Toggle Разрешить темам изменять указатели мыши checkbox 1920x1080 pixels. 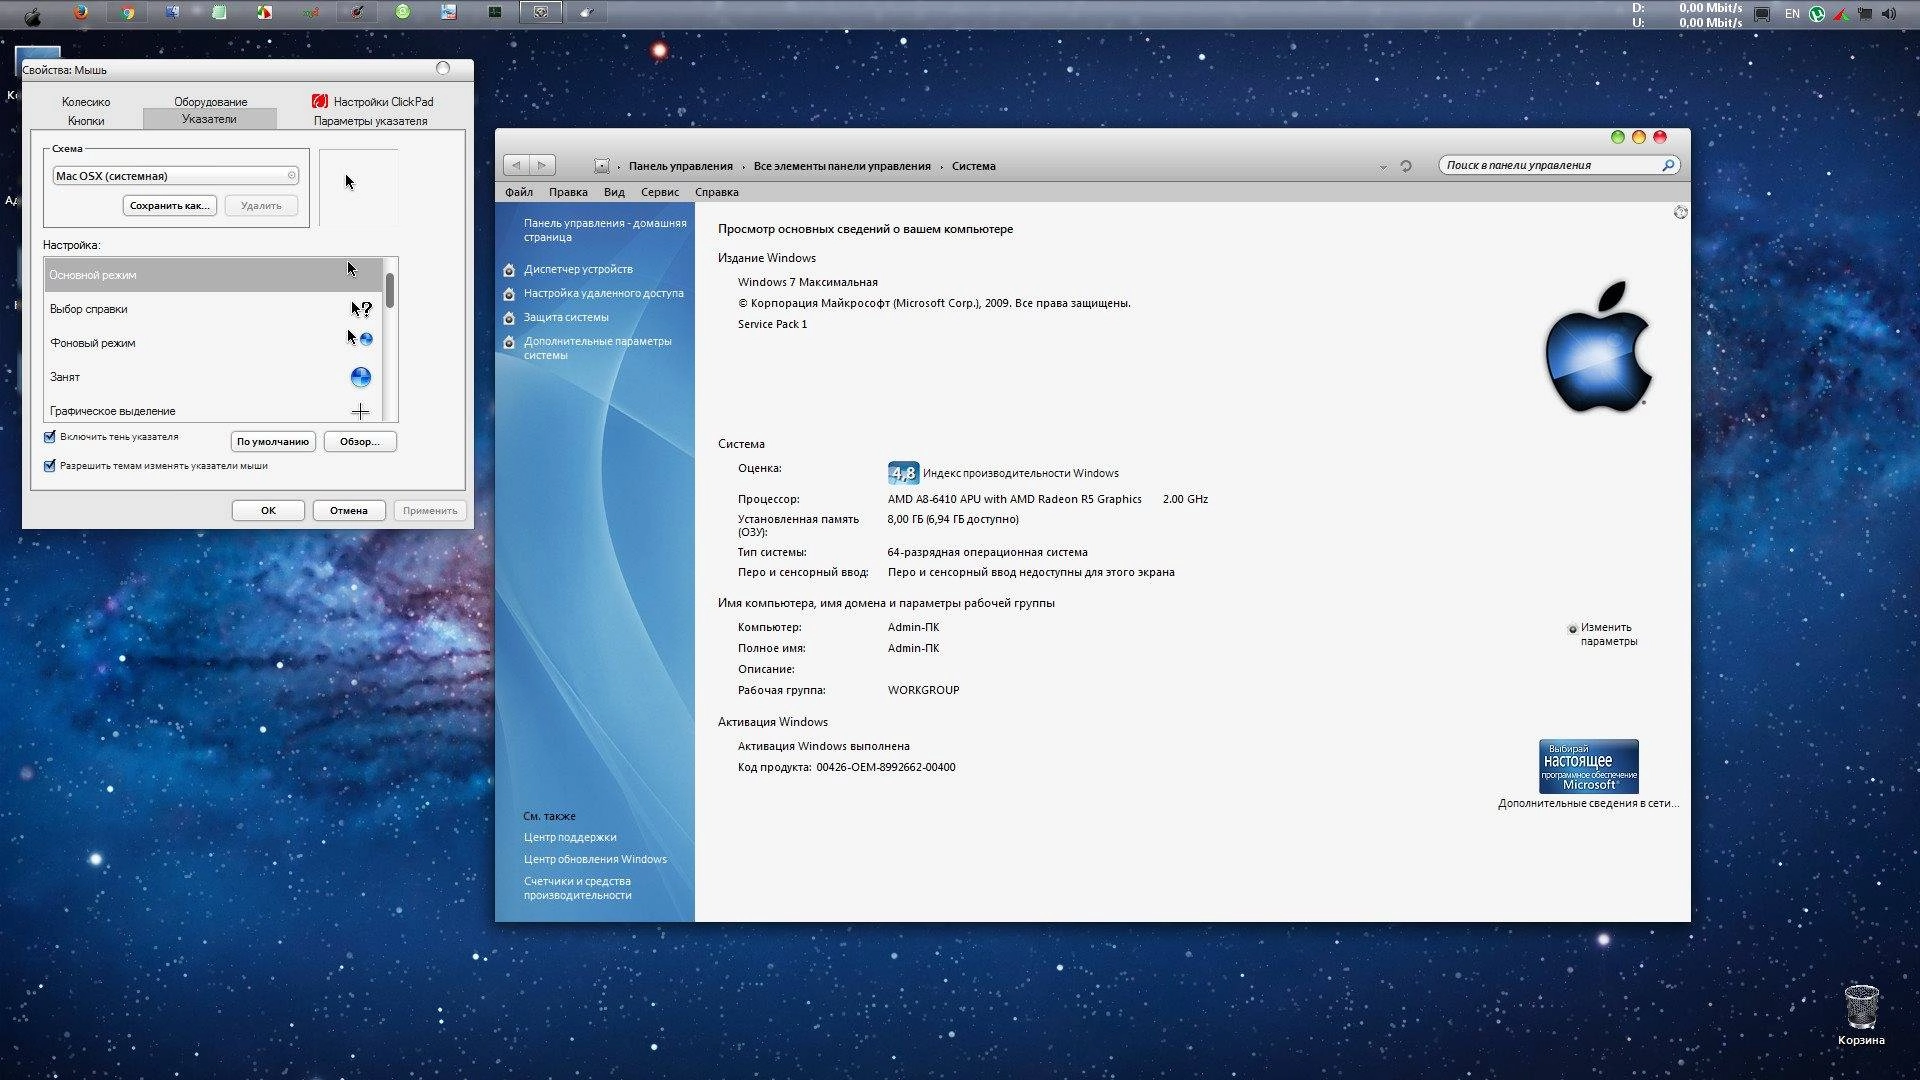(x=49, y=466)
